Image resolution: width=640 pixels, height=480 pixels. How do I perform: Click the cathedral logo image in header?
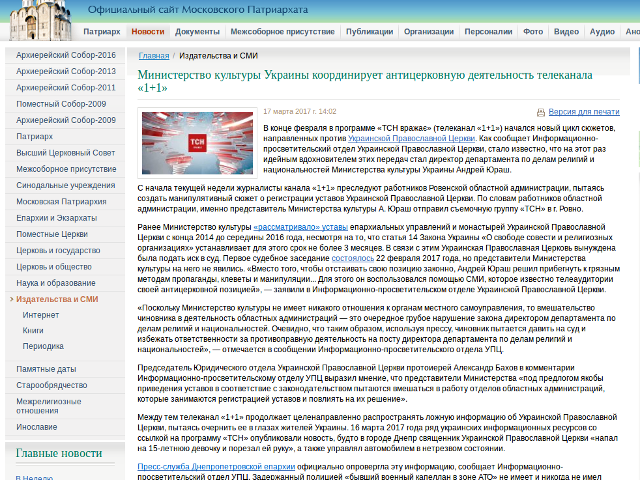point(40,20)
